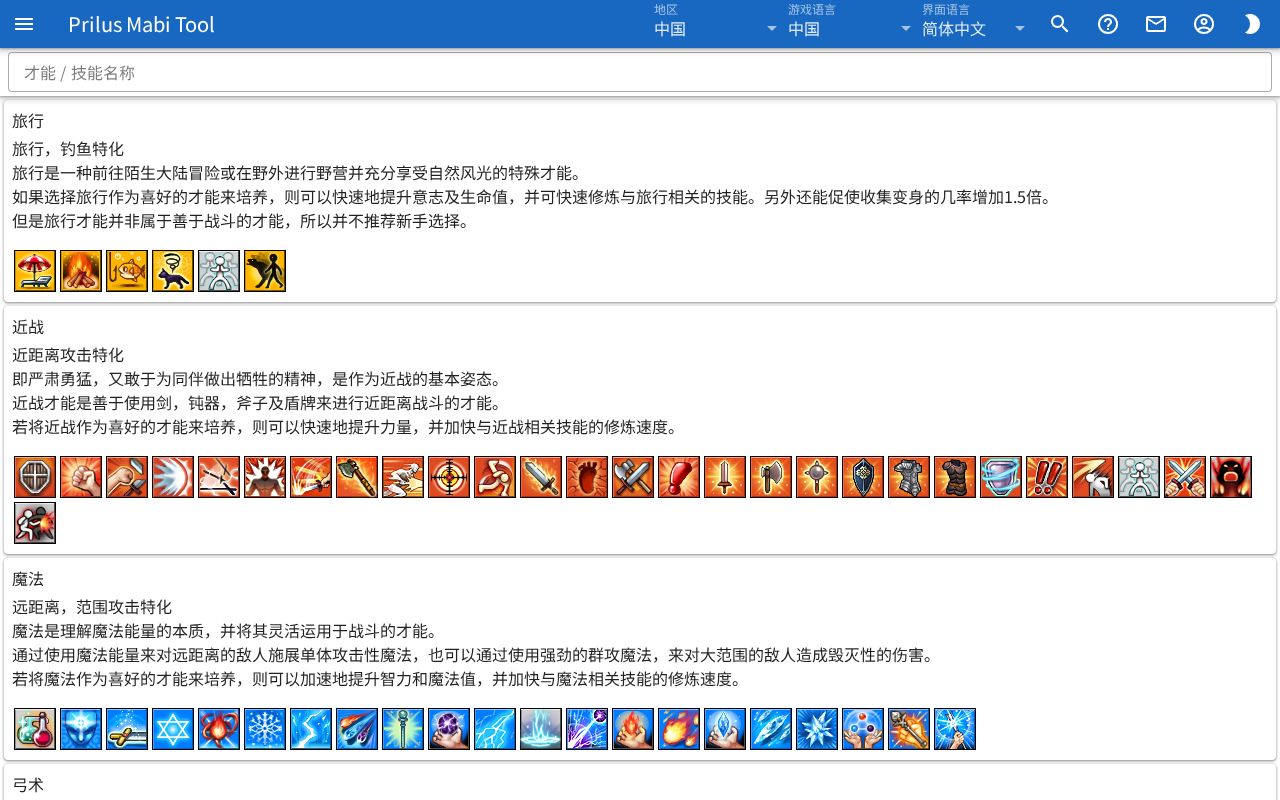The image size is (1280, 800).
Task: Open the user account icon
Action: coord(1204,24)
